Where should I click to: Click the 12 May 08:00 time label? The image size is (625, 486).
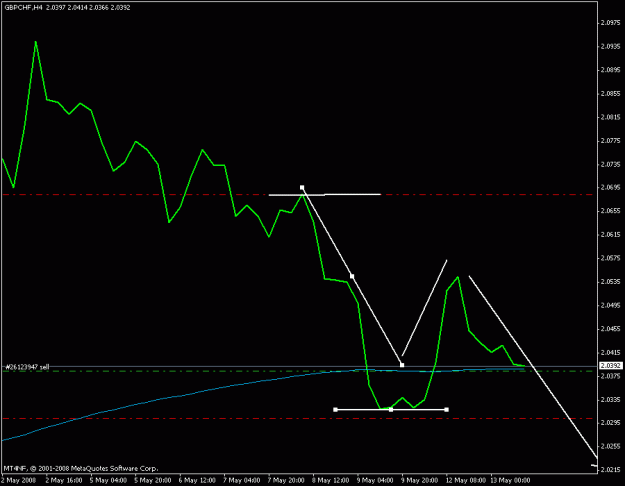pos(466,480)
